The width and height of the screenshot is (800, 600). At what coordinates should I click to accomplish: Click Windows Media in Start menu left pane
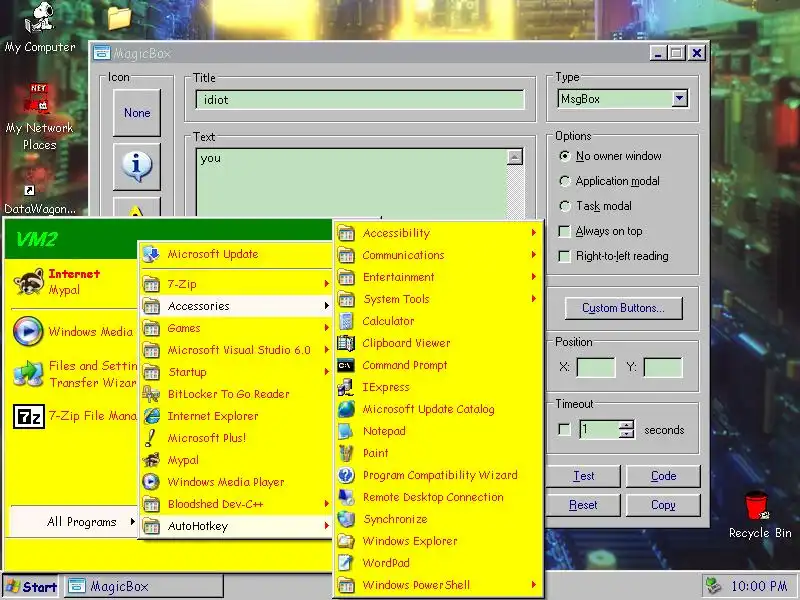click(x=73, y=331)
